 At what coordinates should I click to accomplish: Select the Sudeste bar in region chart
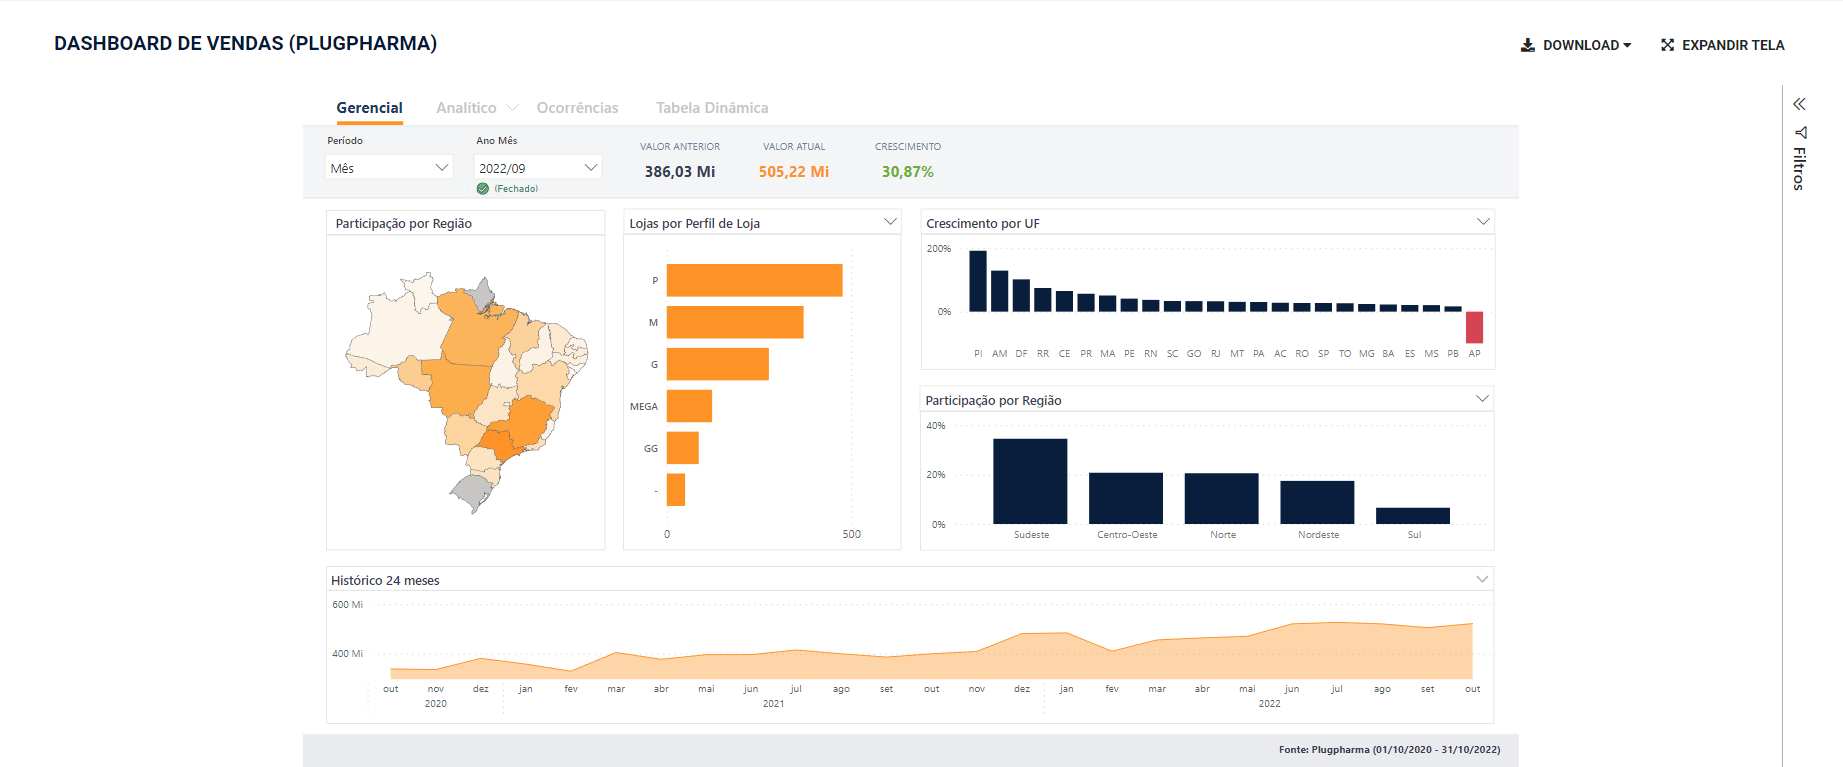(x=1030, y=481)
